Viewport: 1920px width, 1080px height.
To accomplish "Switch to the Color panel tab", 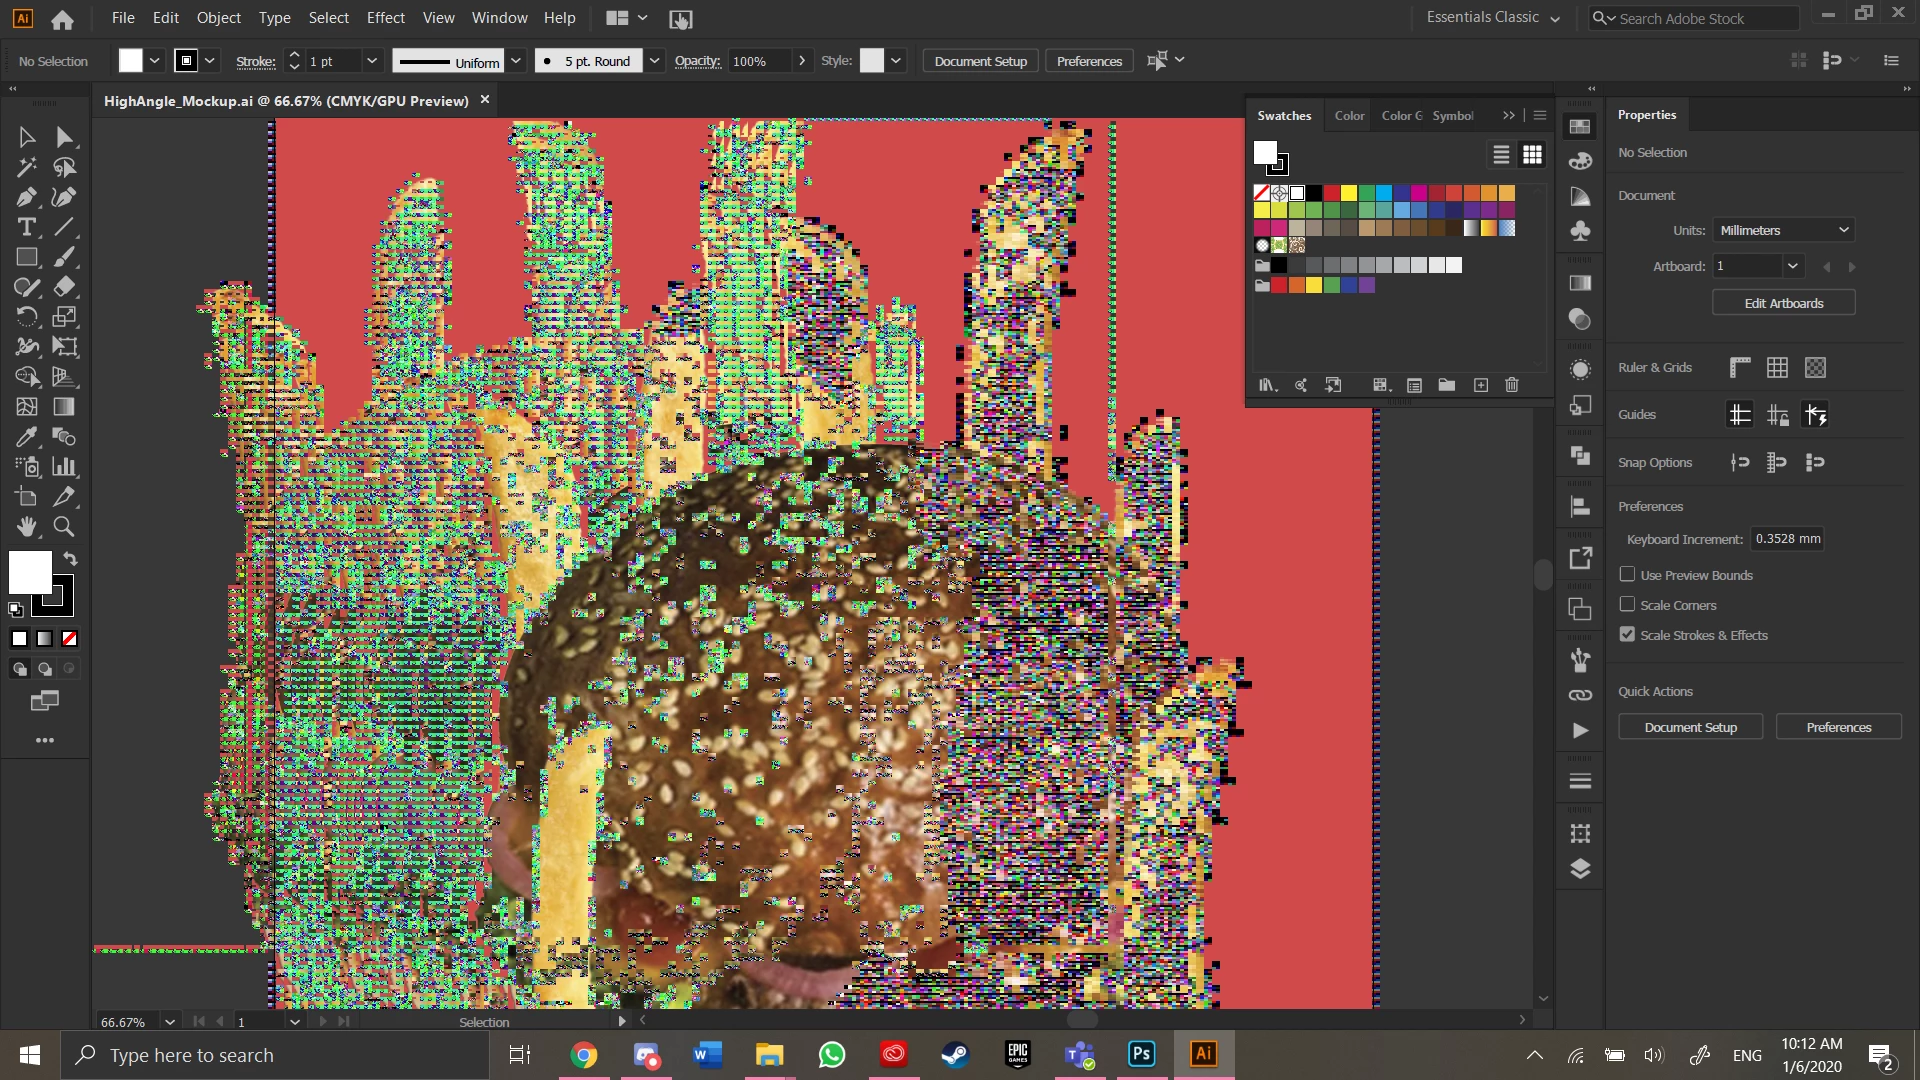I will (1349, 116).
